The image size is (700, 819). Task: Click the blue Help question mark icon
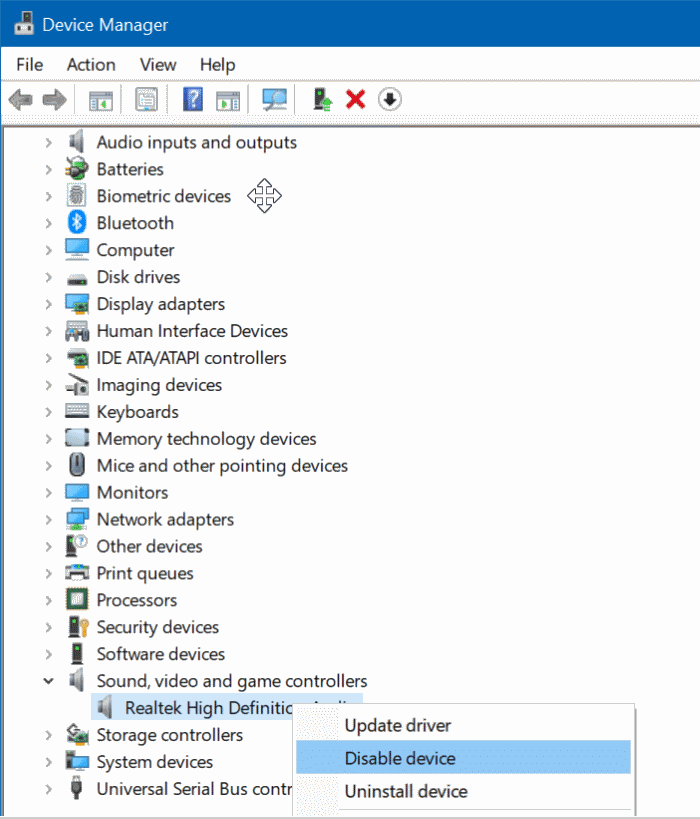pos(193,99)
